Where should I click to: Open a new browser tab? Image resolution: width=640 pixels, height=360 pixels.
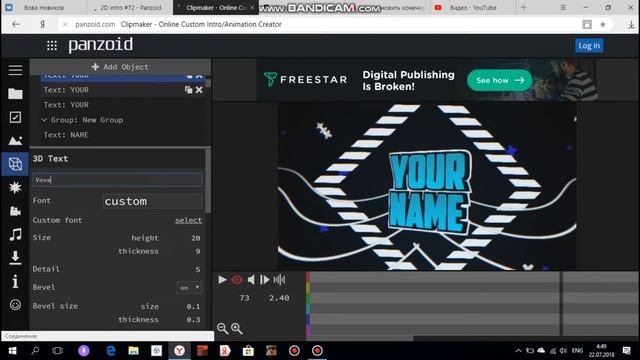[524, 8]
